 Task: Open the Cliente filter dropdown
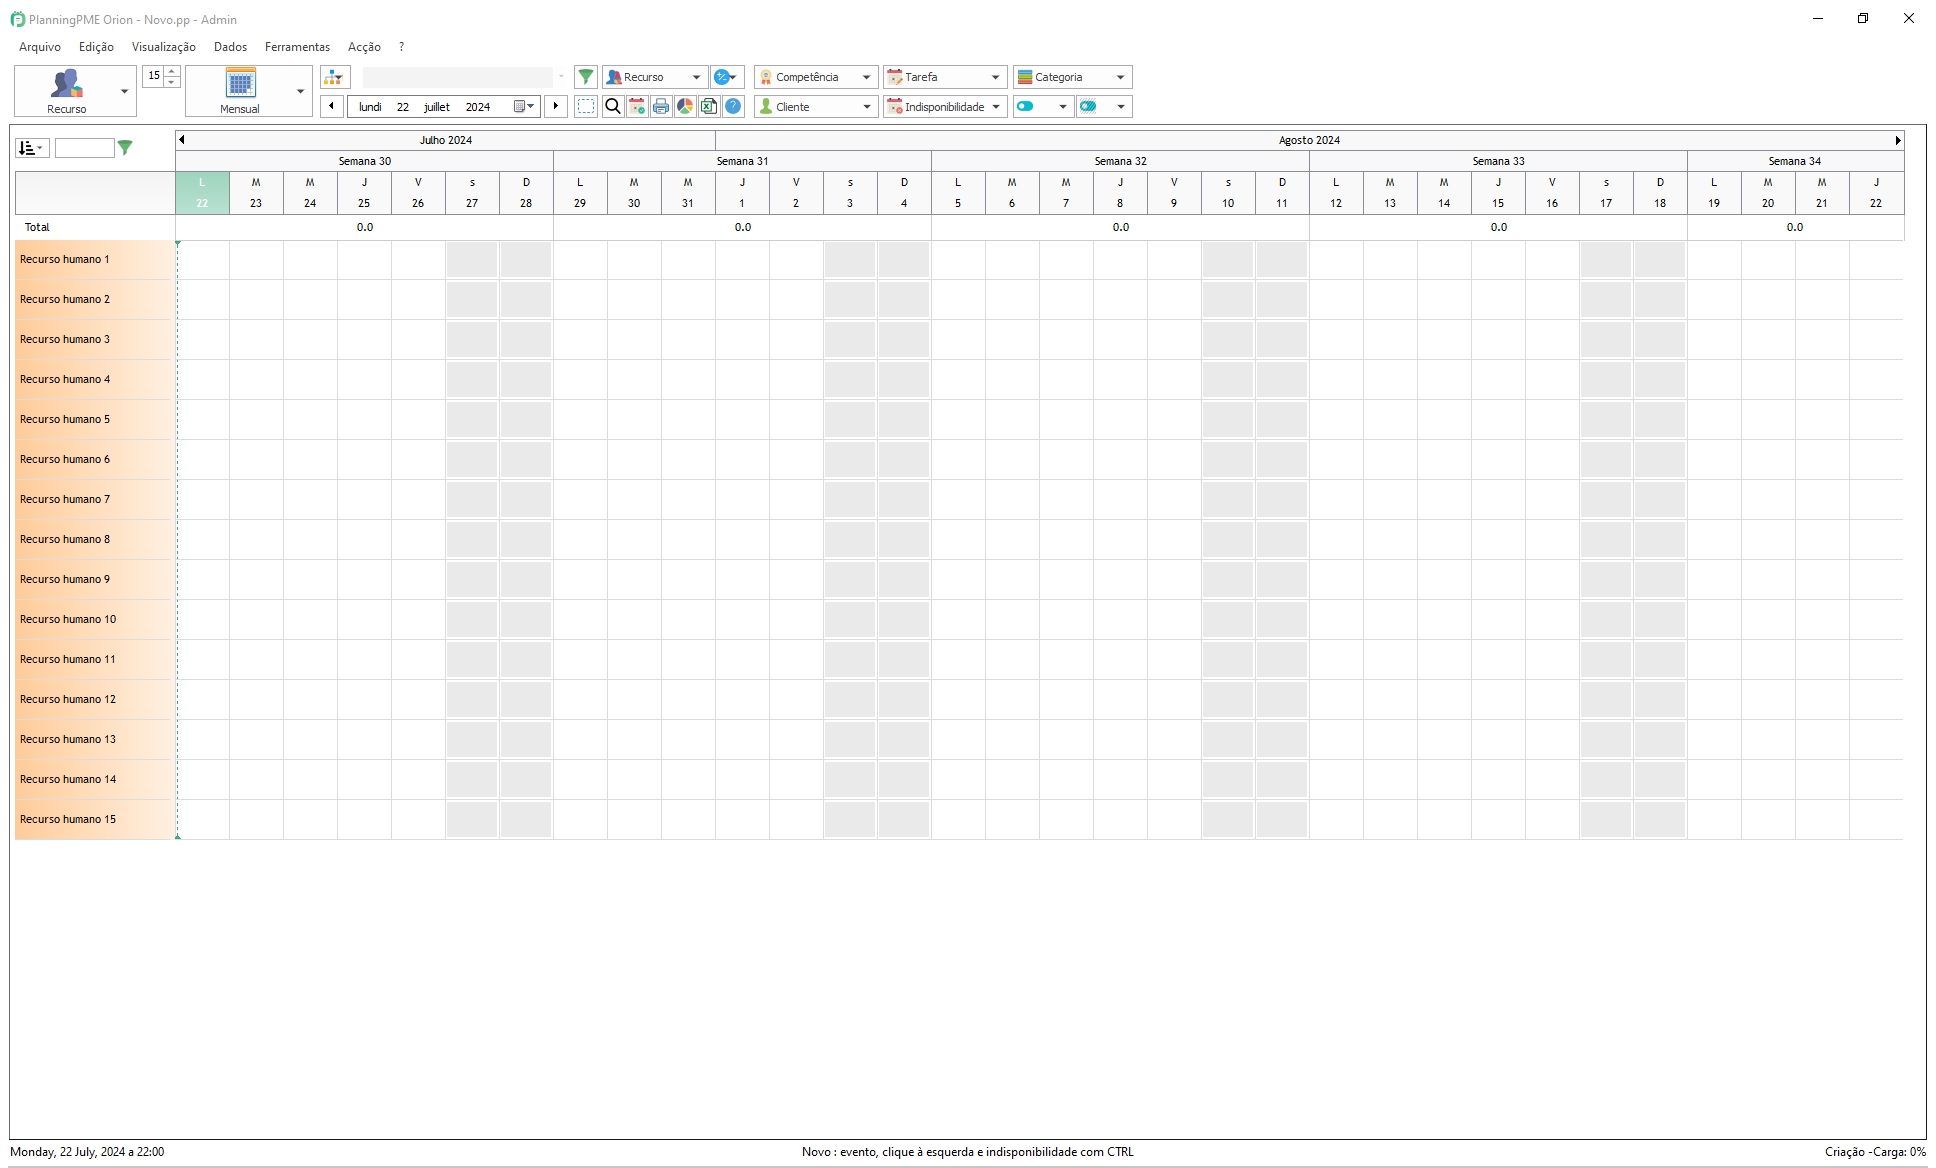[x=816, y=106]
